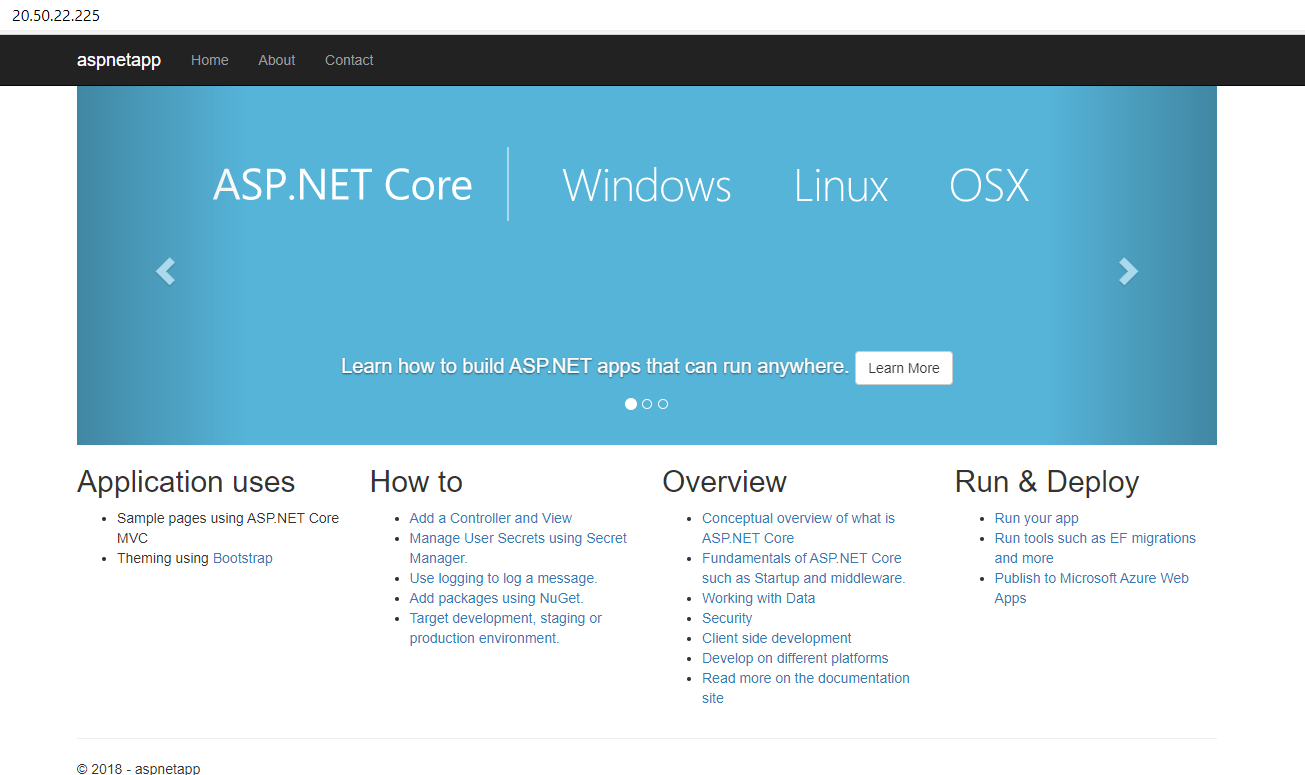Click the Run & Deploy heading
The image size is (1305, 775).
click(1047, 482)
